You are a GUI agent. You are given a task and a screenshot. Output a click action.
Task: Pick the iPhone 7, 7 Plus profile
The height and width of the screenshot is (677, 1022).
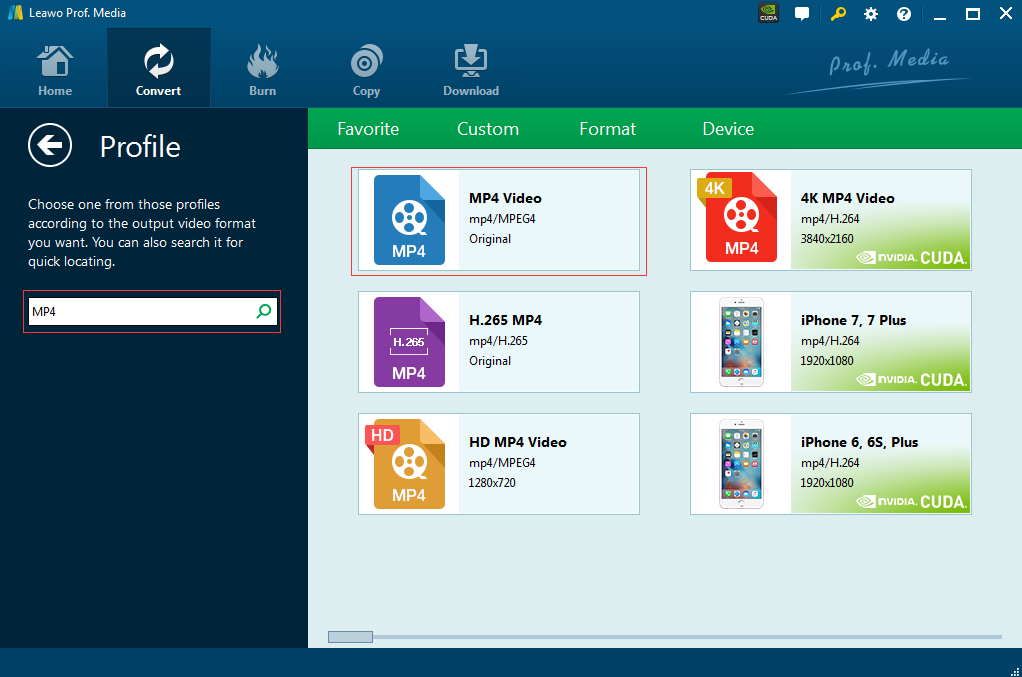[830, 342]
